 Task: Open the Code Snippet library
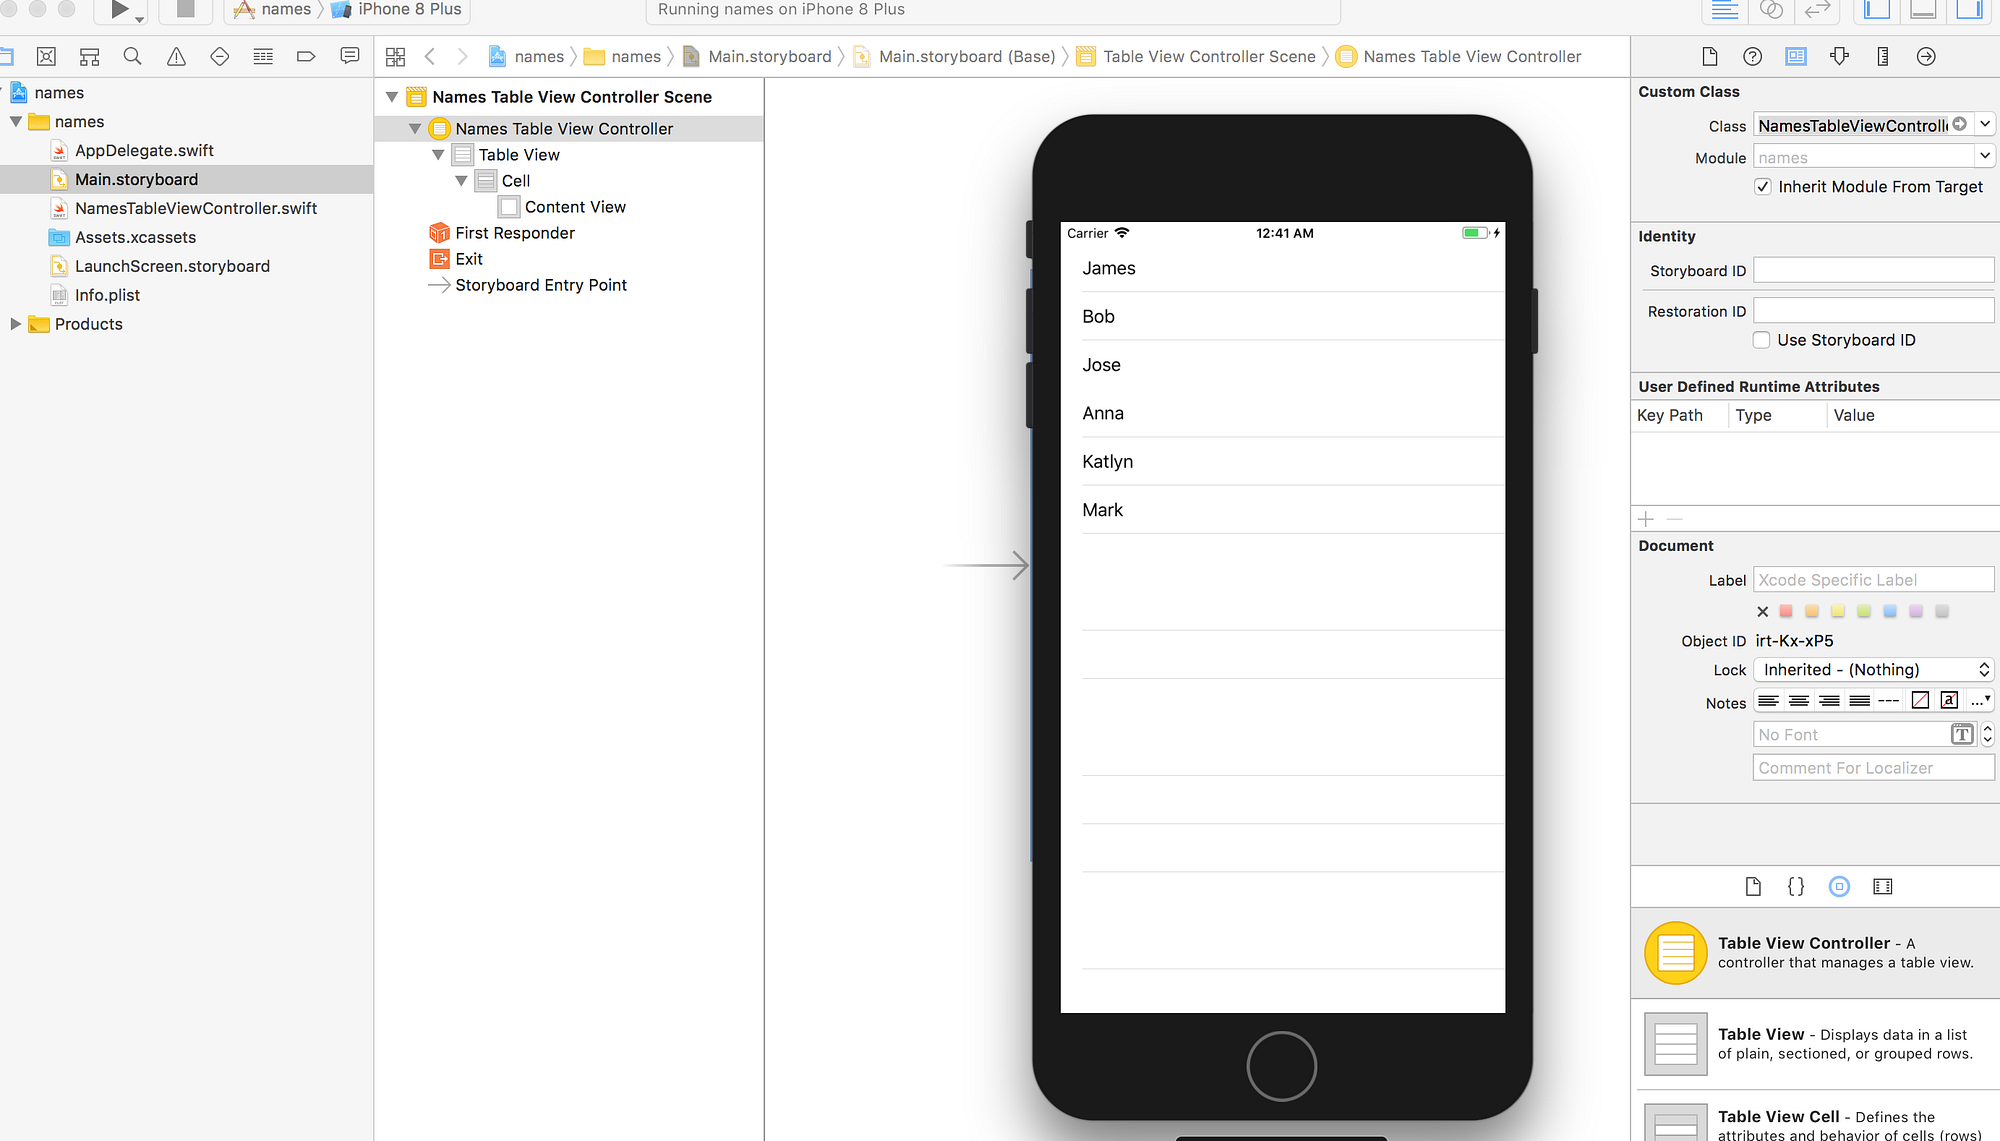click(x=1796, y=886)
